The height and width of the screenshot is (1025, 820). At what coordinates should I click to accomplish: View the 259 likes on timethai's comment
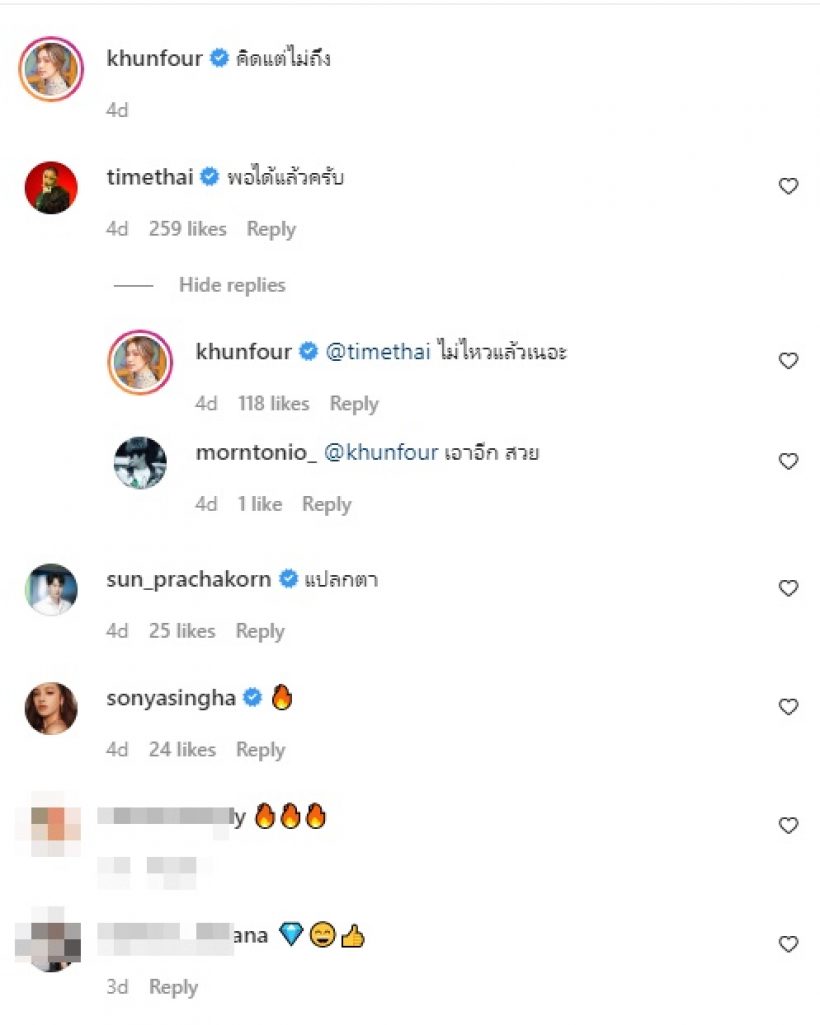click(x=187, y=229)
